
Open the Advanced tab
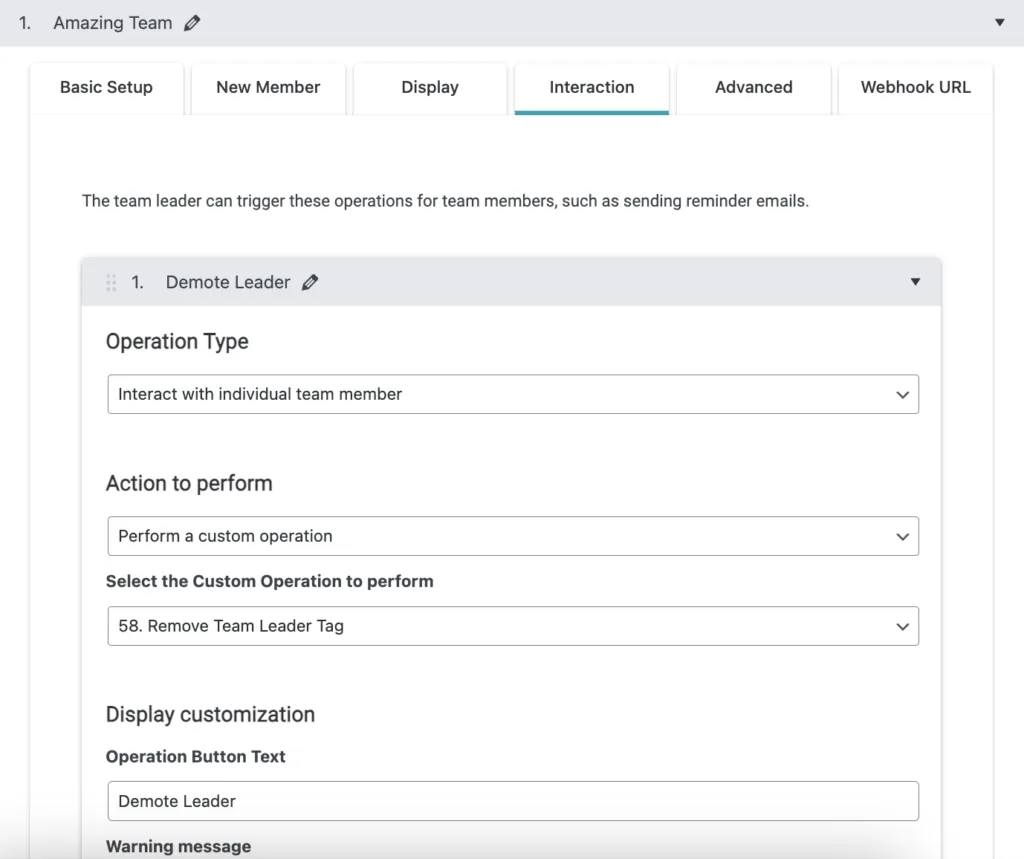coord(753,87)
